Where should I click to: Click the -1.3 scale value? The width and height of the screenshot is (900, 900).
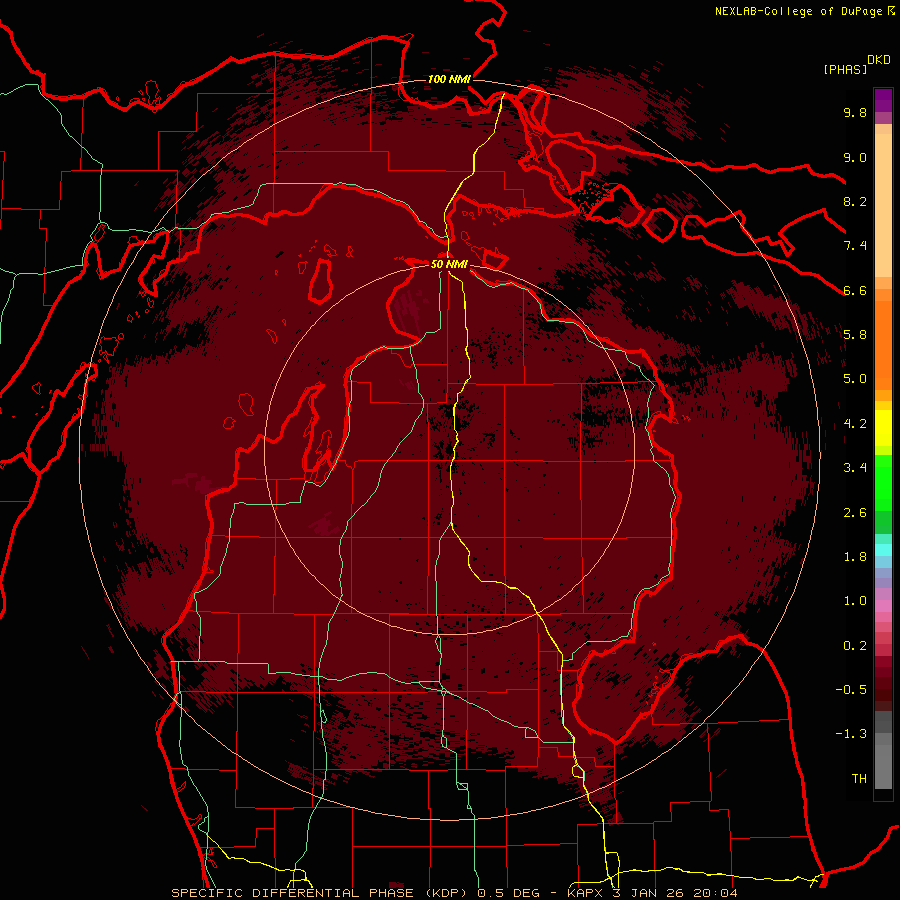point(851,734)
